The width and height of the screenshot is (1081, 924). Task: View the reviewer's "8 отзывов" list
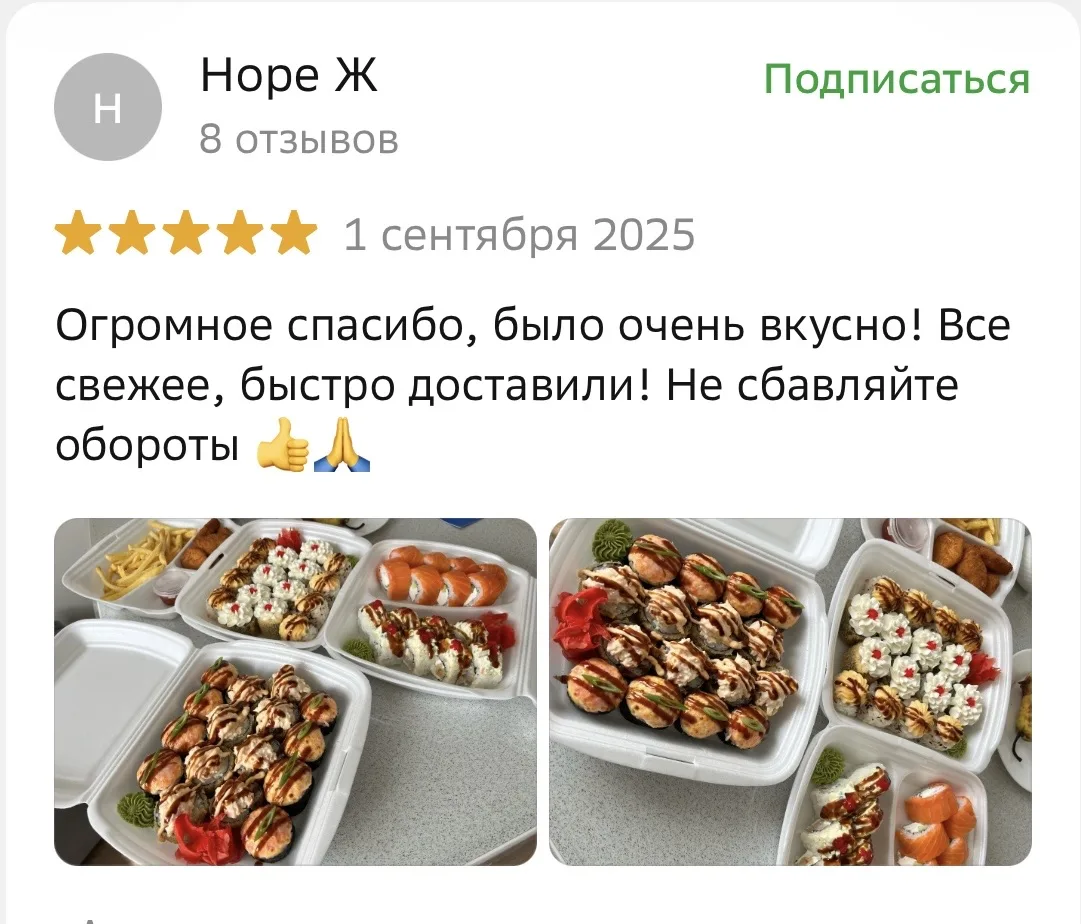pos(299,139)
